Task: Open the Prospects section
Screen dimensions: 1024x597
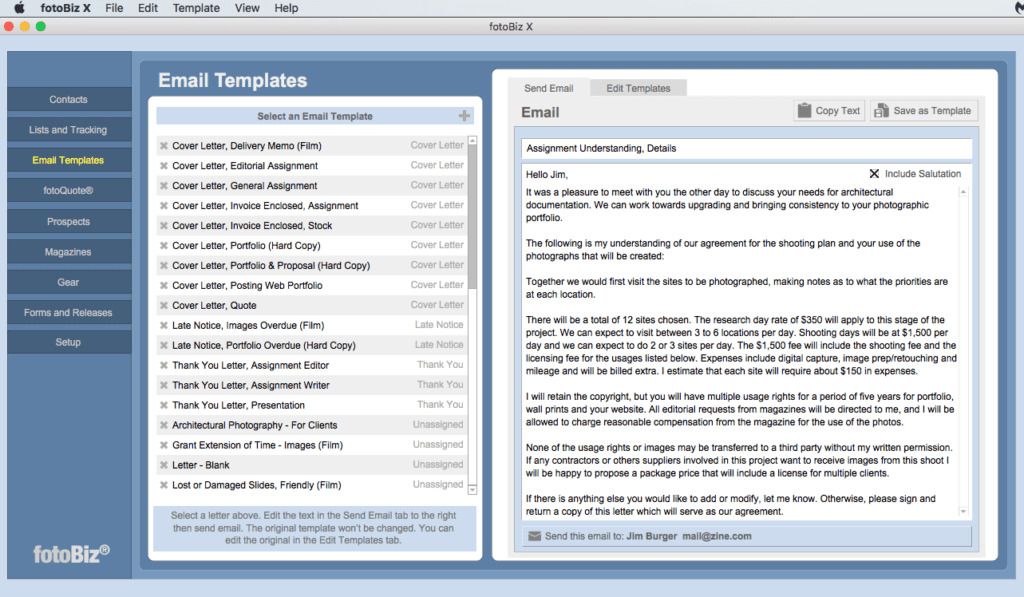Action: pyautogui.click(x=69, y=221)
